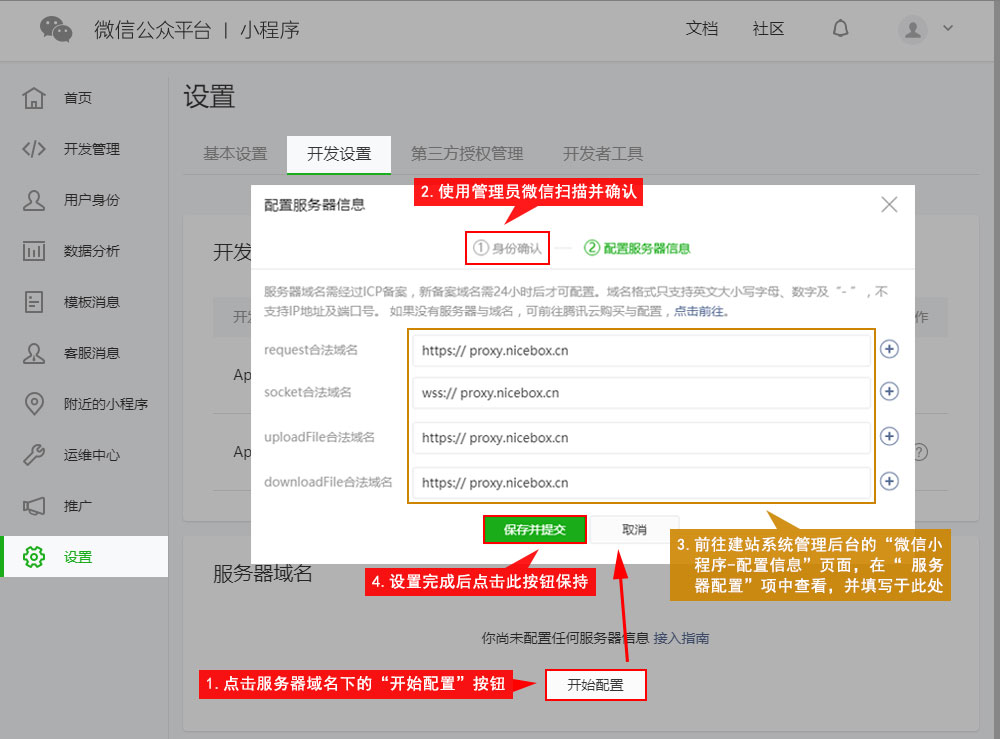Viewport: 1000px width, 739px height.
Task: Open the user avatar account menu
Action: (925, 29)
